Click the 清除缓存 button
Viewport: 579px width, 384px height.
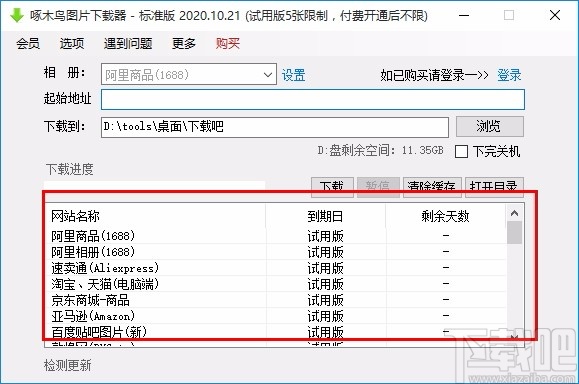tap(432, 186)
